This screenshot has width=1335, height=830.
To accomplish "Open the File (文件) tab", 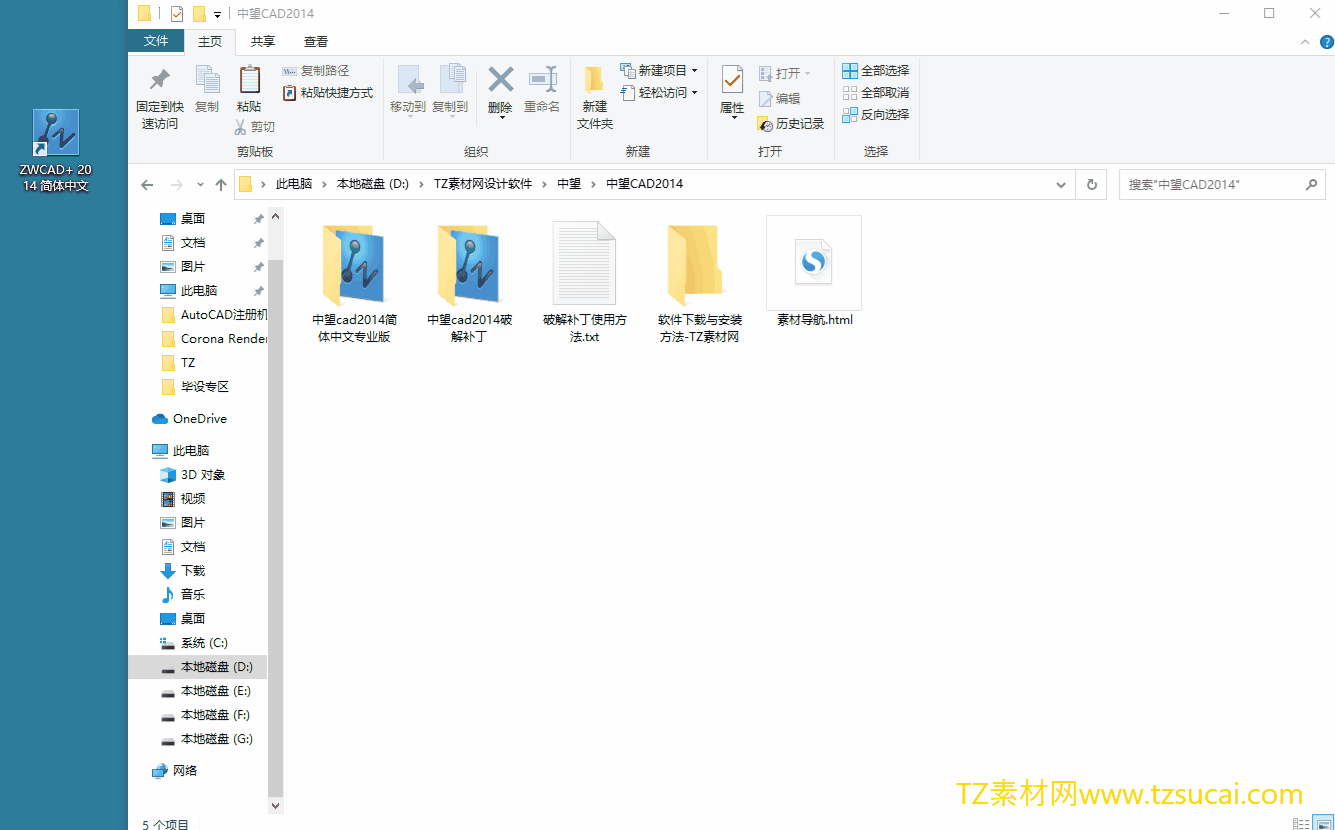I will (x=156, y=41).
